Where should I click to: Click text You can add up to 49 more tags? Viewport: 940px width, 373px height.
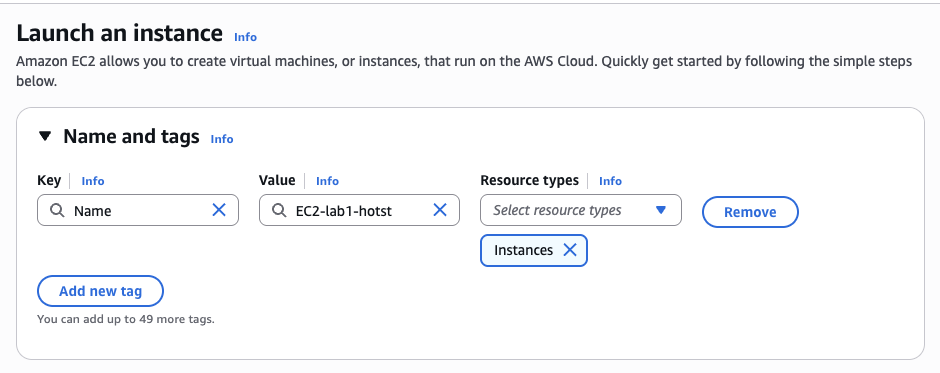[x=126, y=319]
